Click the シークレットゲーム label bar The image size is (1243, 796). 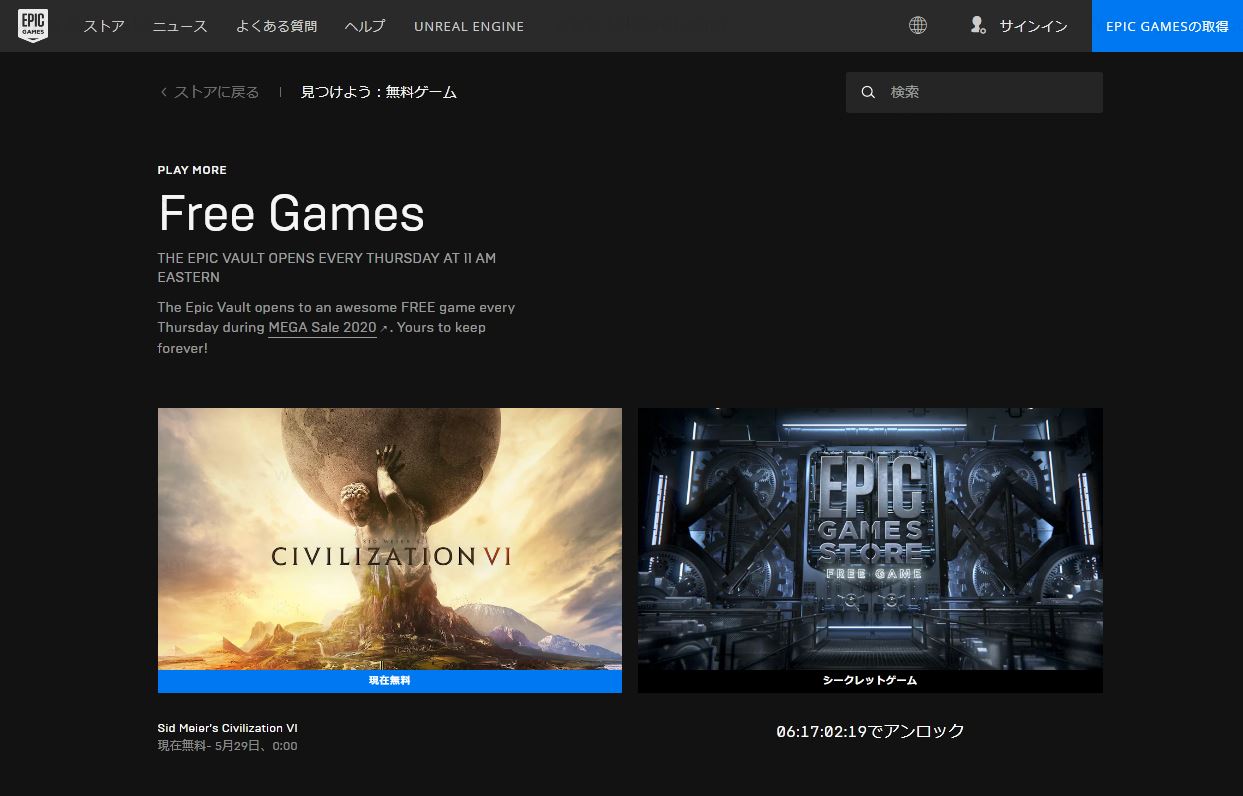(870, 681)
